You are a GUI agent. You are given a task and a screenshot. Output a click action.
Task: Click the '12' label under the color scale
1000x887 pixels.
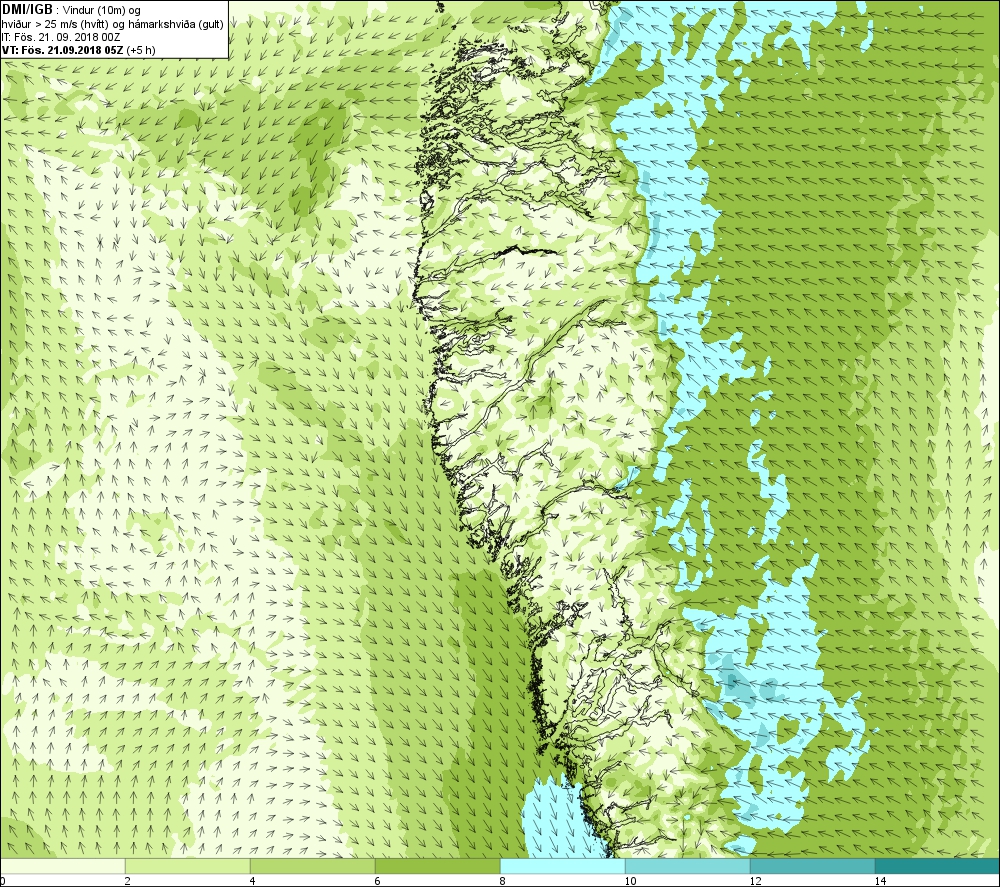755,881
